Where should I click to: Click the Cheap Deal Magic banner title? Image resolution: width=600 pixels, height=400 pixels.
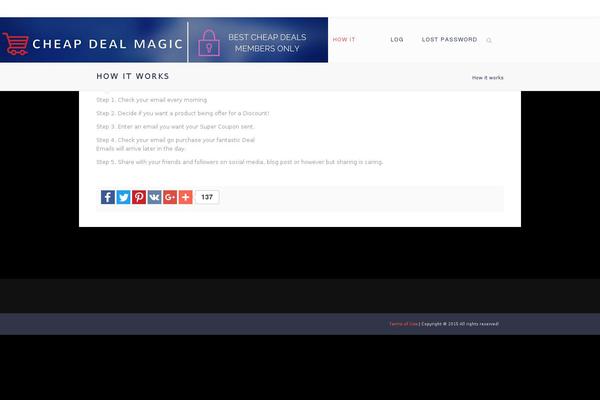point(108,44)
